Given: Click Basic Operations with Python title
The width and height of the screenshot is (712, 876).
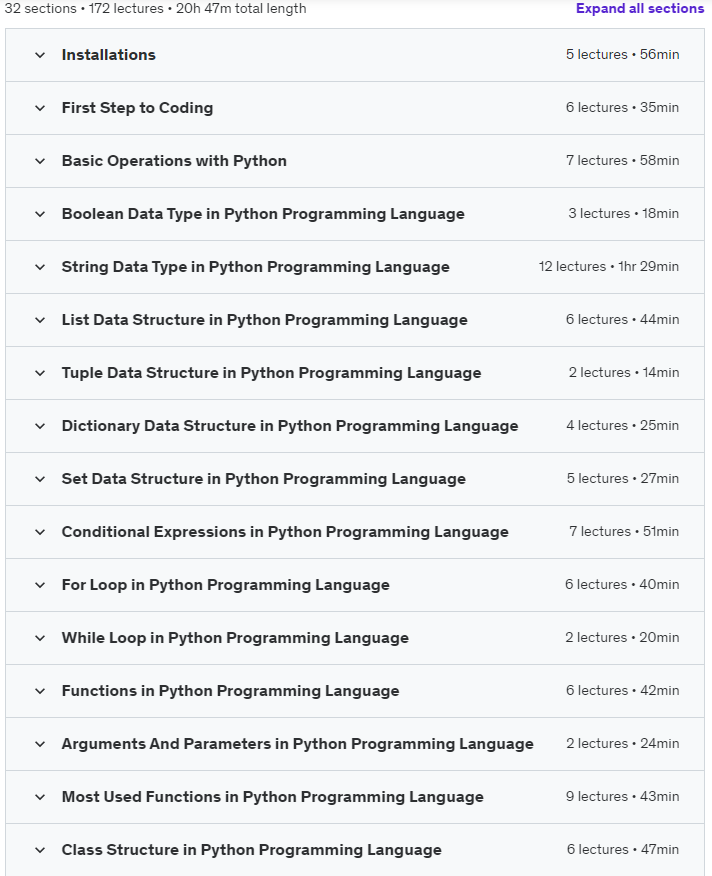Looking at the screenshot, I should 174,161.
